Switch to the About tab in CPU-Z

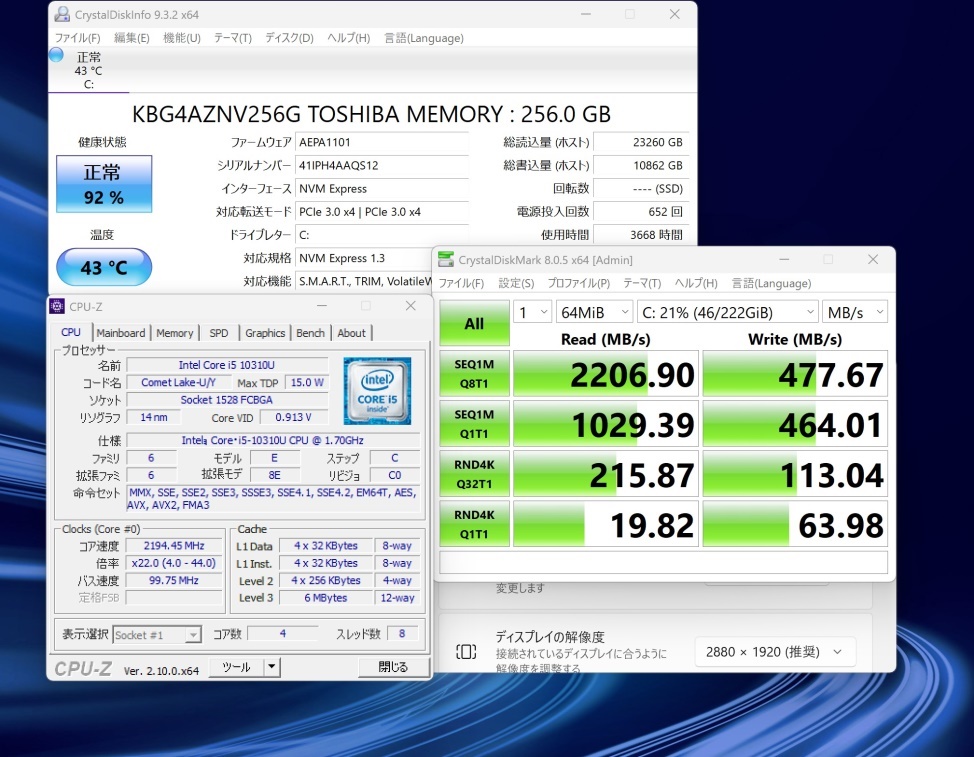352,333
